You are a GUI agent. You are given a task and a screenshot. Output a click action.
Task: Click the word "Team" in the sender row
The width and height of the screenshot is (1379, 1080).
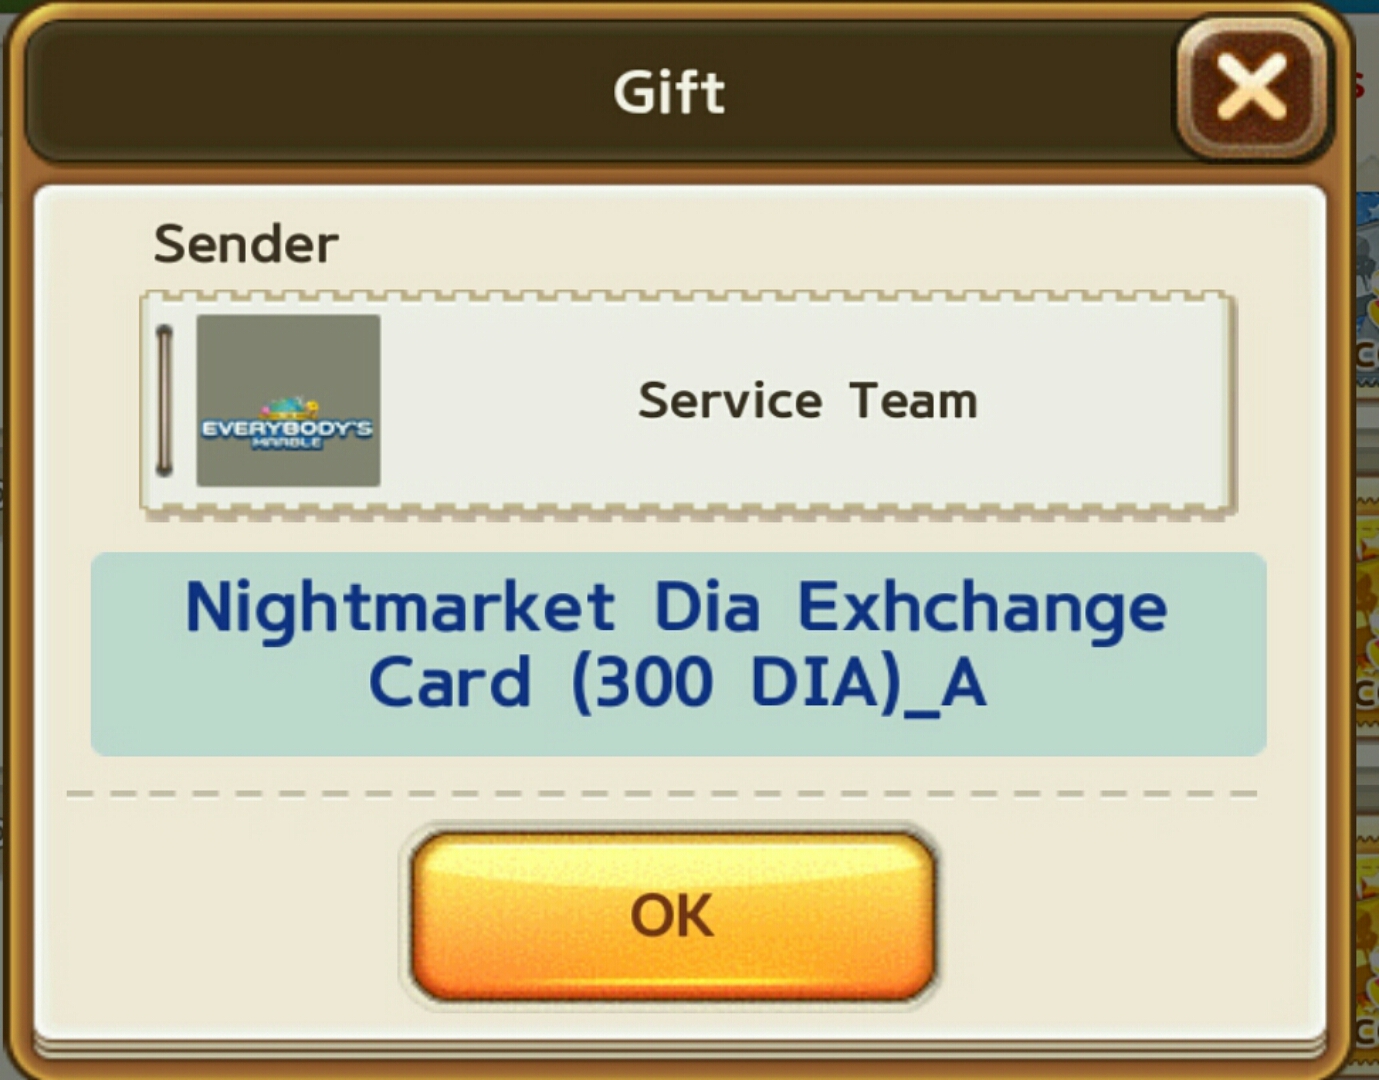(914, 400)
